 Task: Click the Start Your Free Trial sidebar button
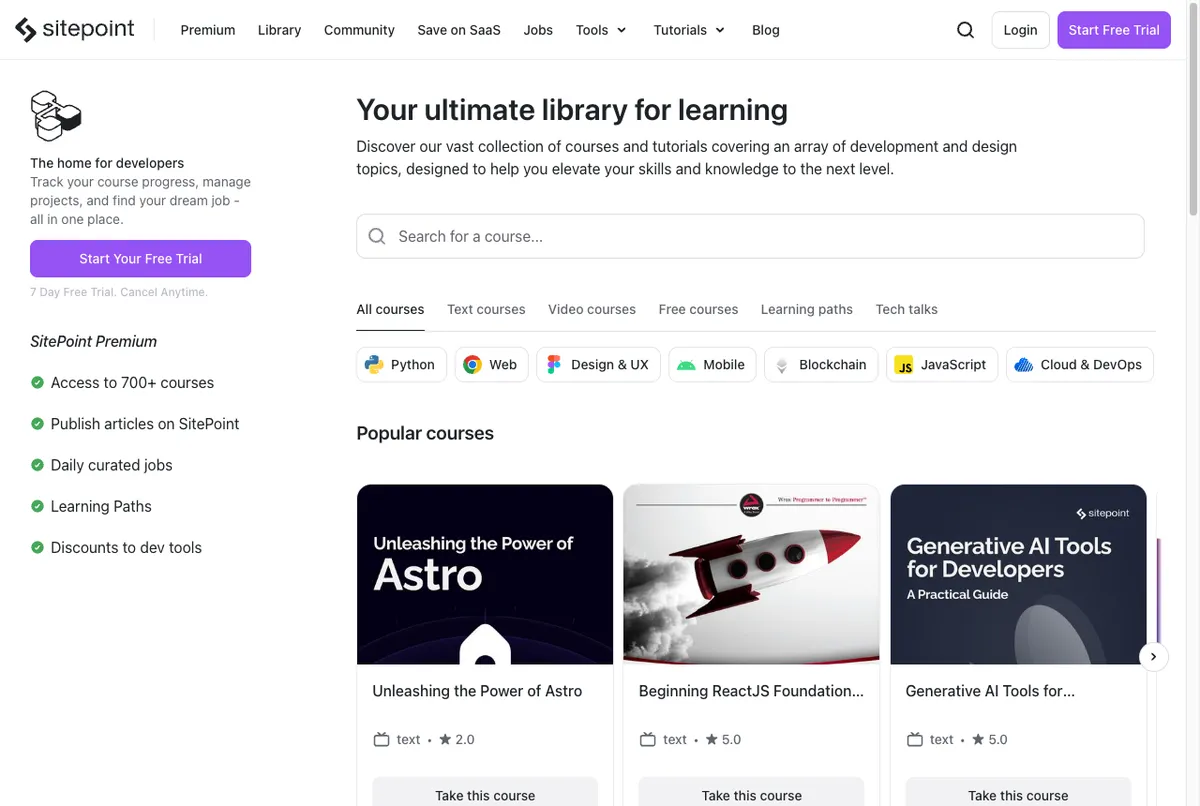click(x=141, y=259)
